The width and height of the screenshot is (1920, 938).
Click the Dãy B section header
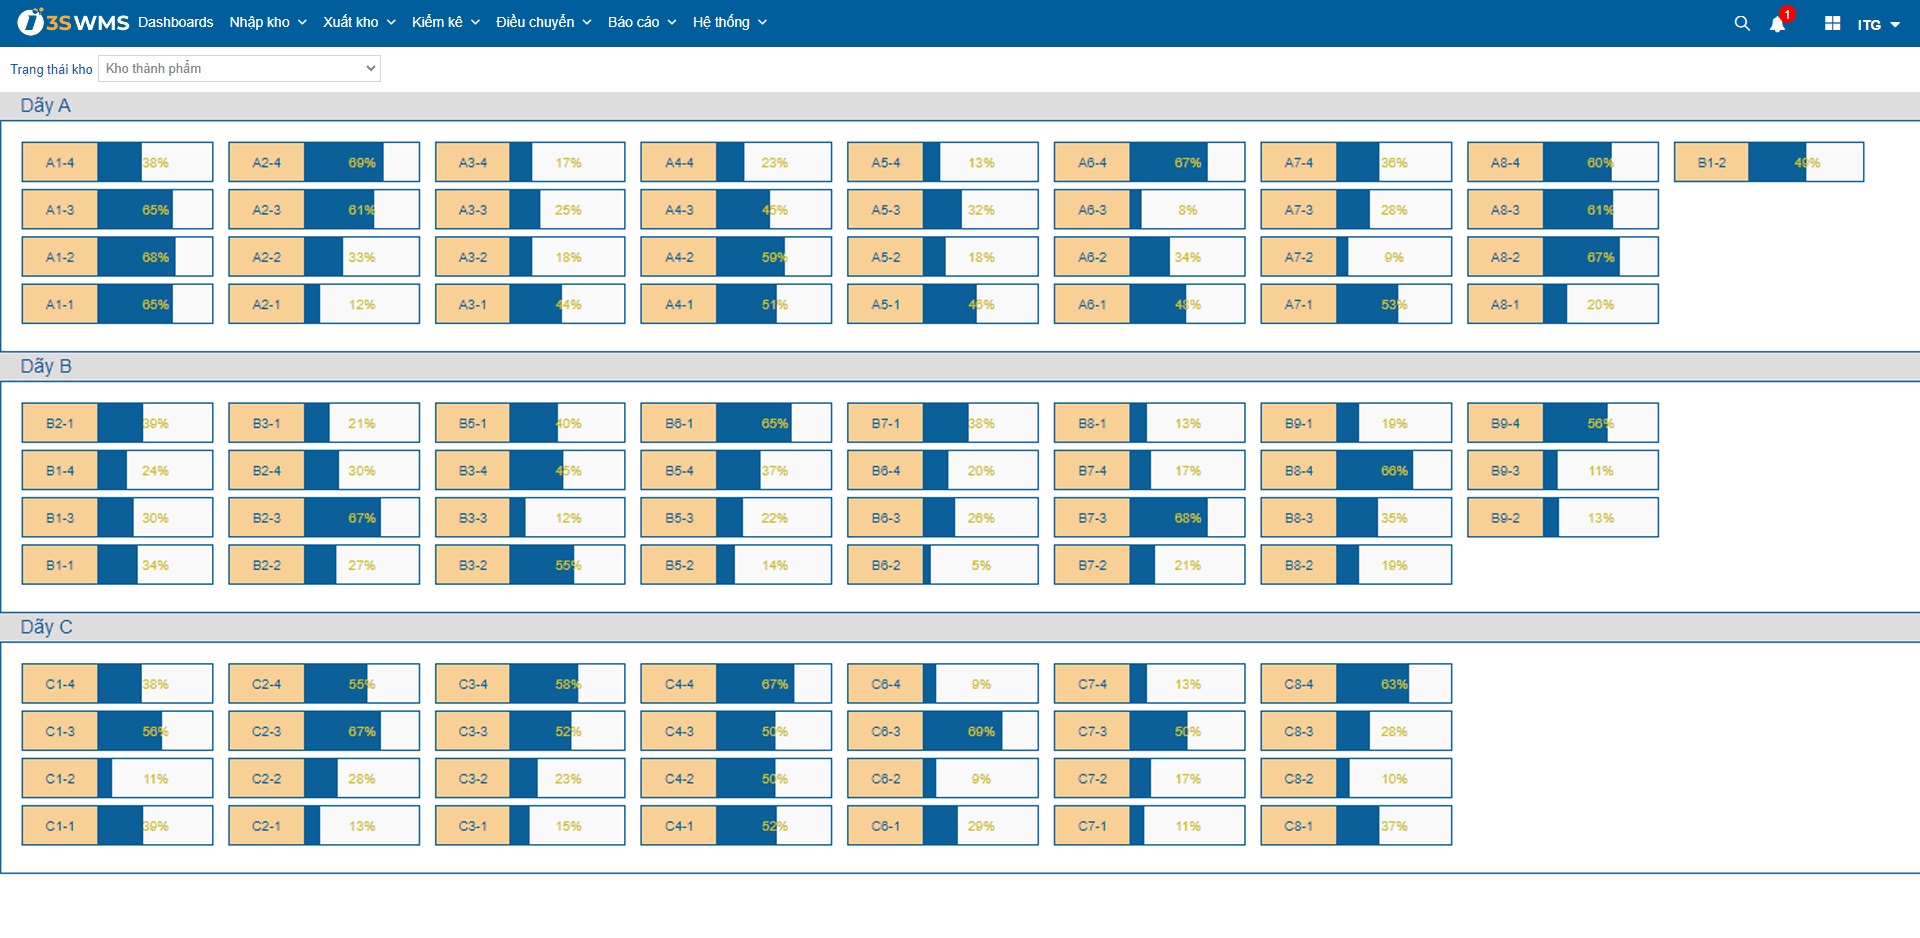point(46,366)
